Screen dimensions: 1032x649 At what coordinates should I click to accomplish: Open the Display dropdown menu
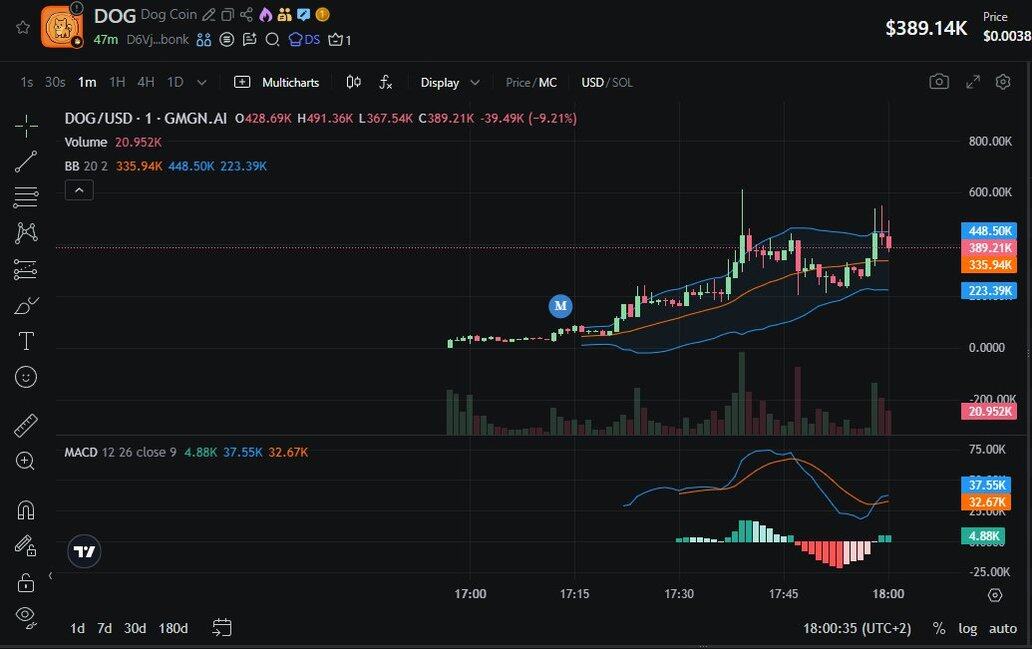coord(450,82)
